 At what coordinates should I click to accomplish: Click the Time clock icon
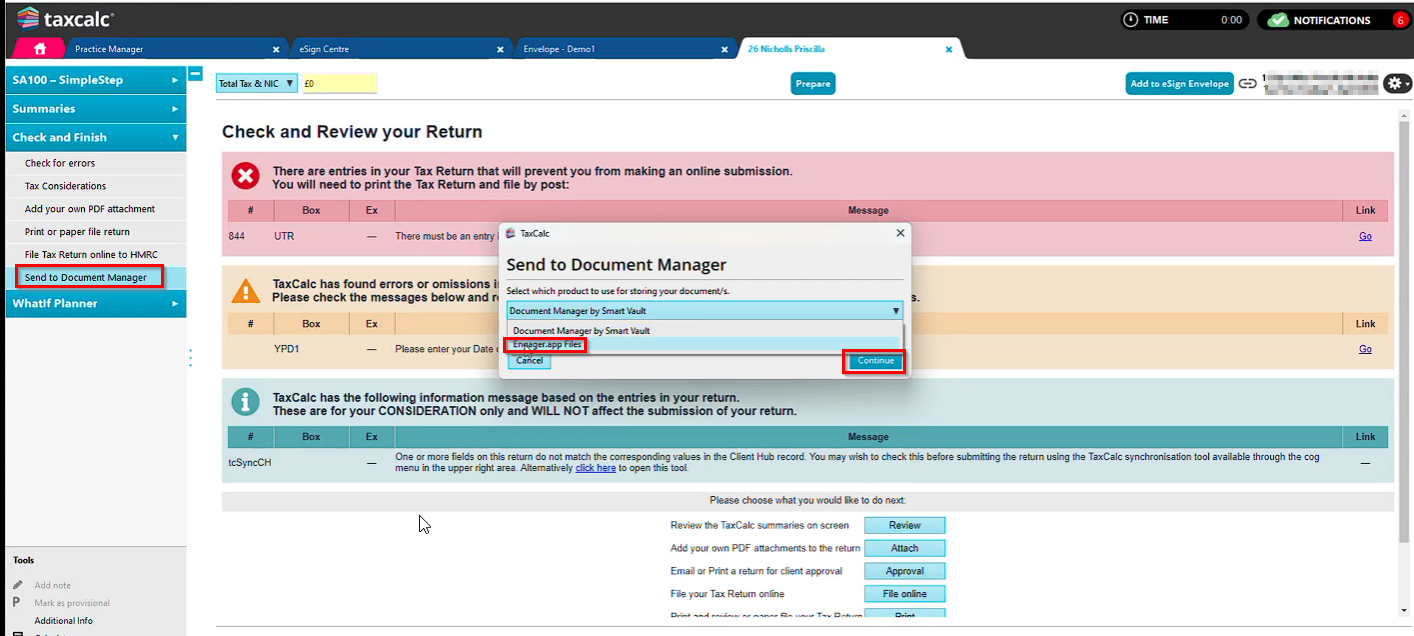coord(1130,20)
